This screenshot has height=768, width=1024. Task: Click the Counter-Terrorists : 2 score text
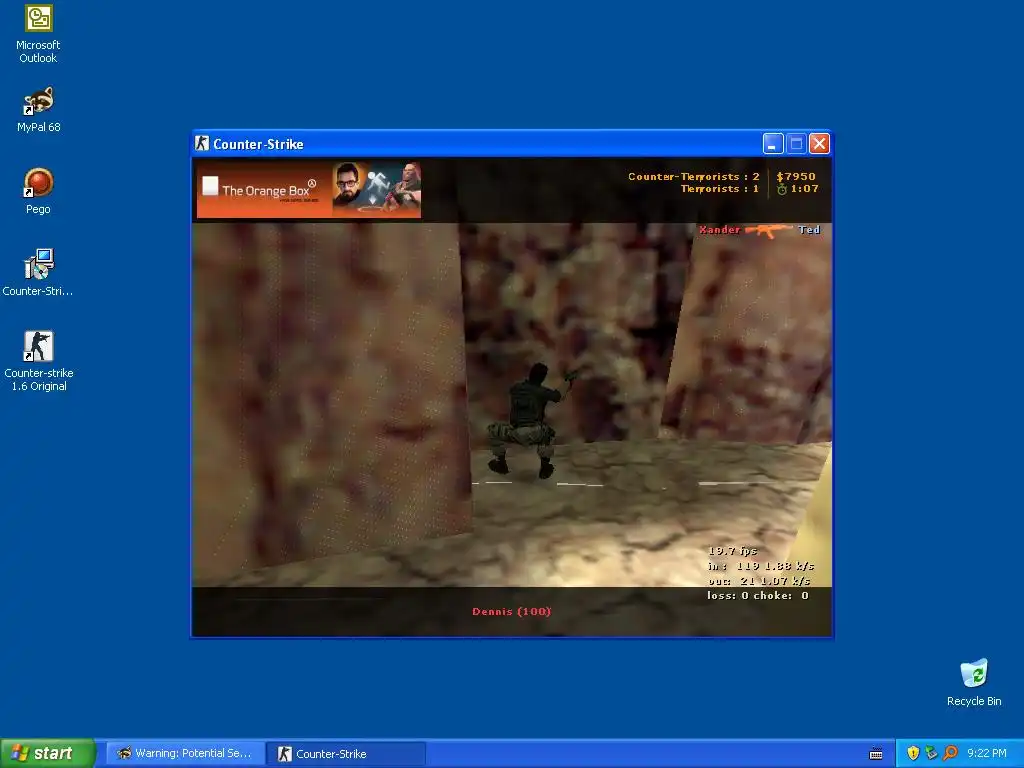click(x=694, y=176)
